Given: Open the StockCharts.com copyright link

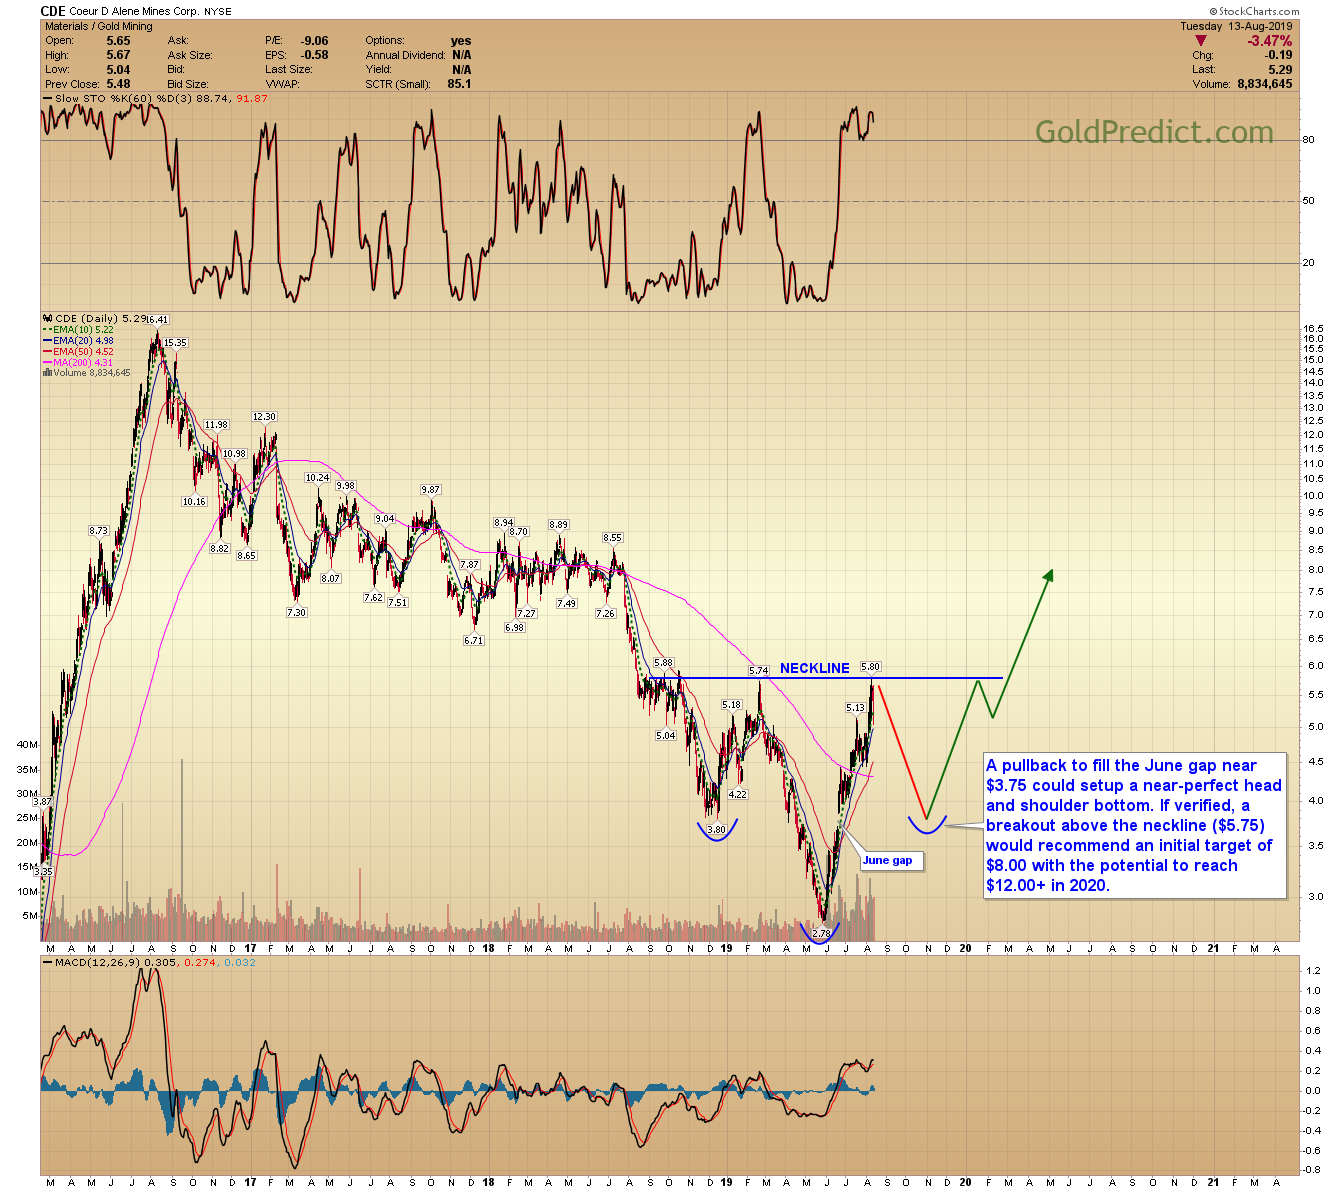Looking at the screenshot, I should pos(1254,12).
